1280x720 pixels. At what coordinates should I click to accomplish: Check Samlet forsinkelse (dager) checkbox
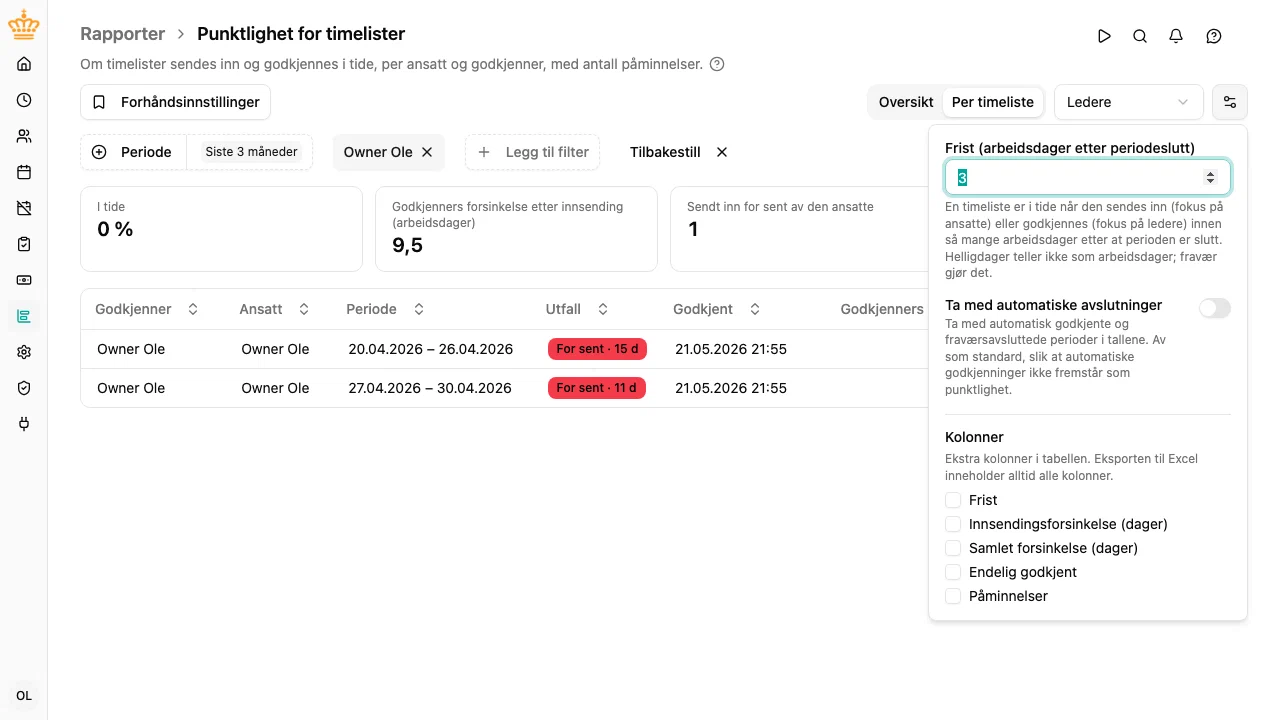tap(953, 548)
